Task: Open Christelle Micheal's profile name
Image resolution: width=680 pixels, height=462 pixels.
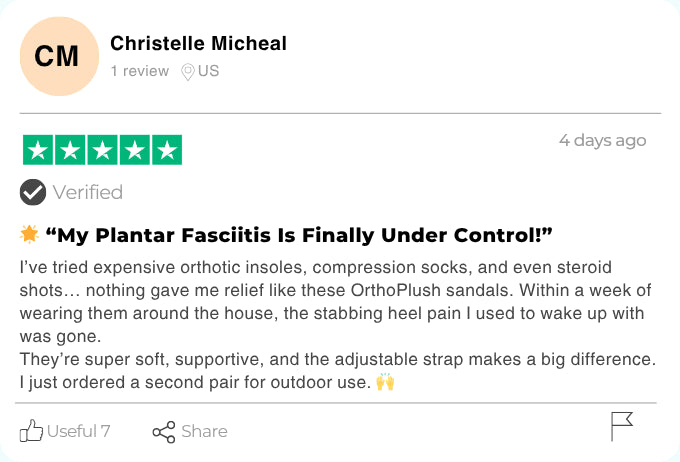Action: coord(199,43)
